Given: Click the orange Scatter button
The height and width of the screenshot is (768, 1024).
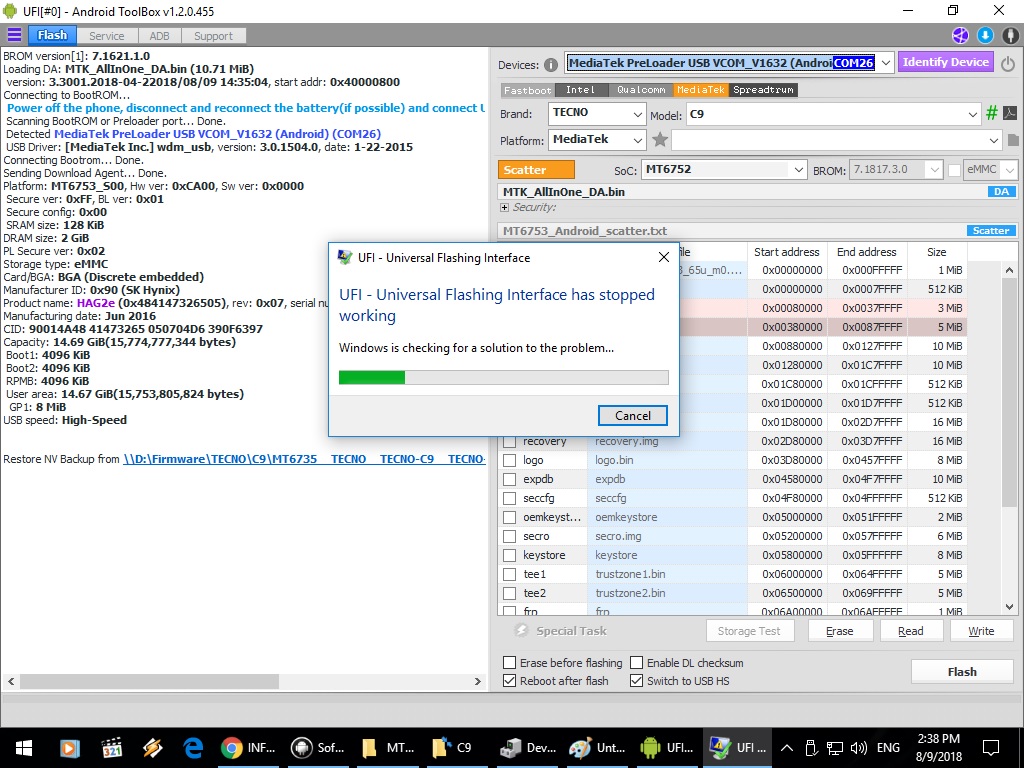Looking at the screenshot, I should (536, 170).
